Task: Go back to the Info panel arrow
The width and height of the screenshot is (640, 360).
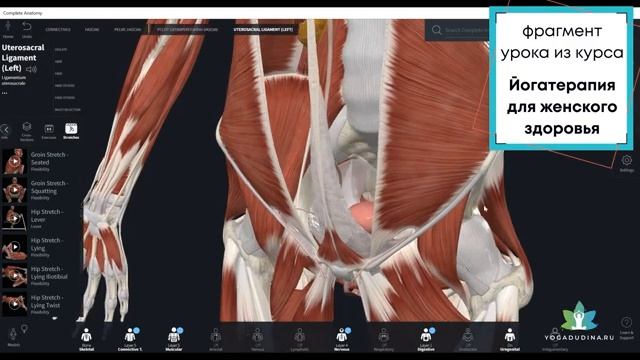Action: click(x=5, y=131)
